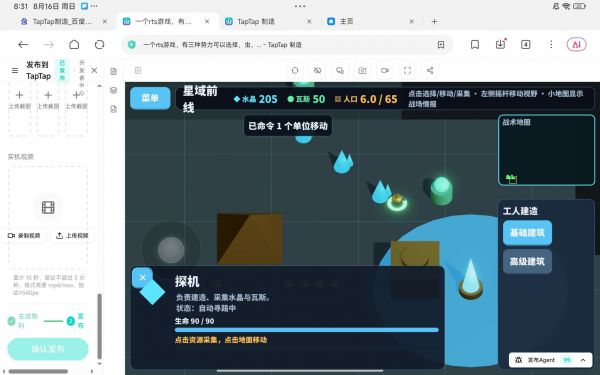The image size is (600, 375).
Task: Open the layers stack side icon
Action: pos(114,90)
